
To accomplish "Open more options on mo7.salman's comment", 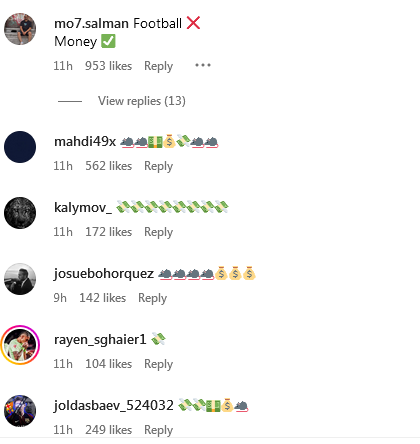I will coord(203,65).
